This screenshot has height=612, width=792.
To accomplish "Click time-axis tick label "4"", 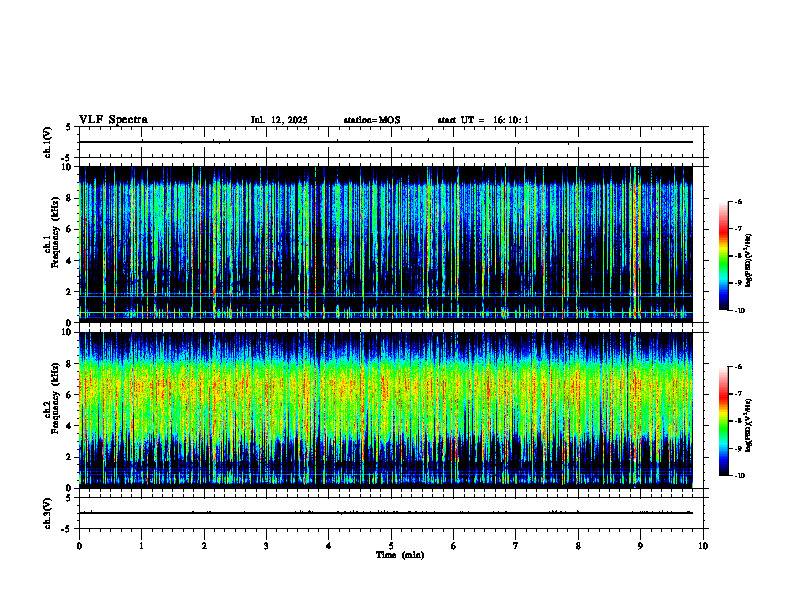I will [x=328, y=546].
